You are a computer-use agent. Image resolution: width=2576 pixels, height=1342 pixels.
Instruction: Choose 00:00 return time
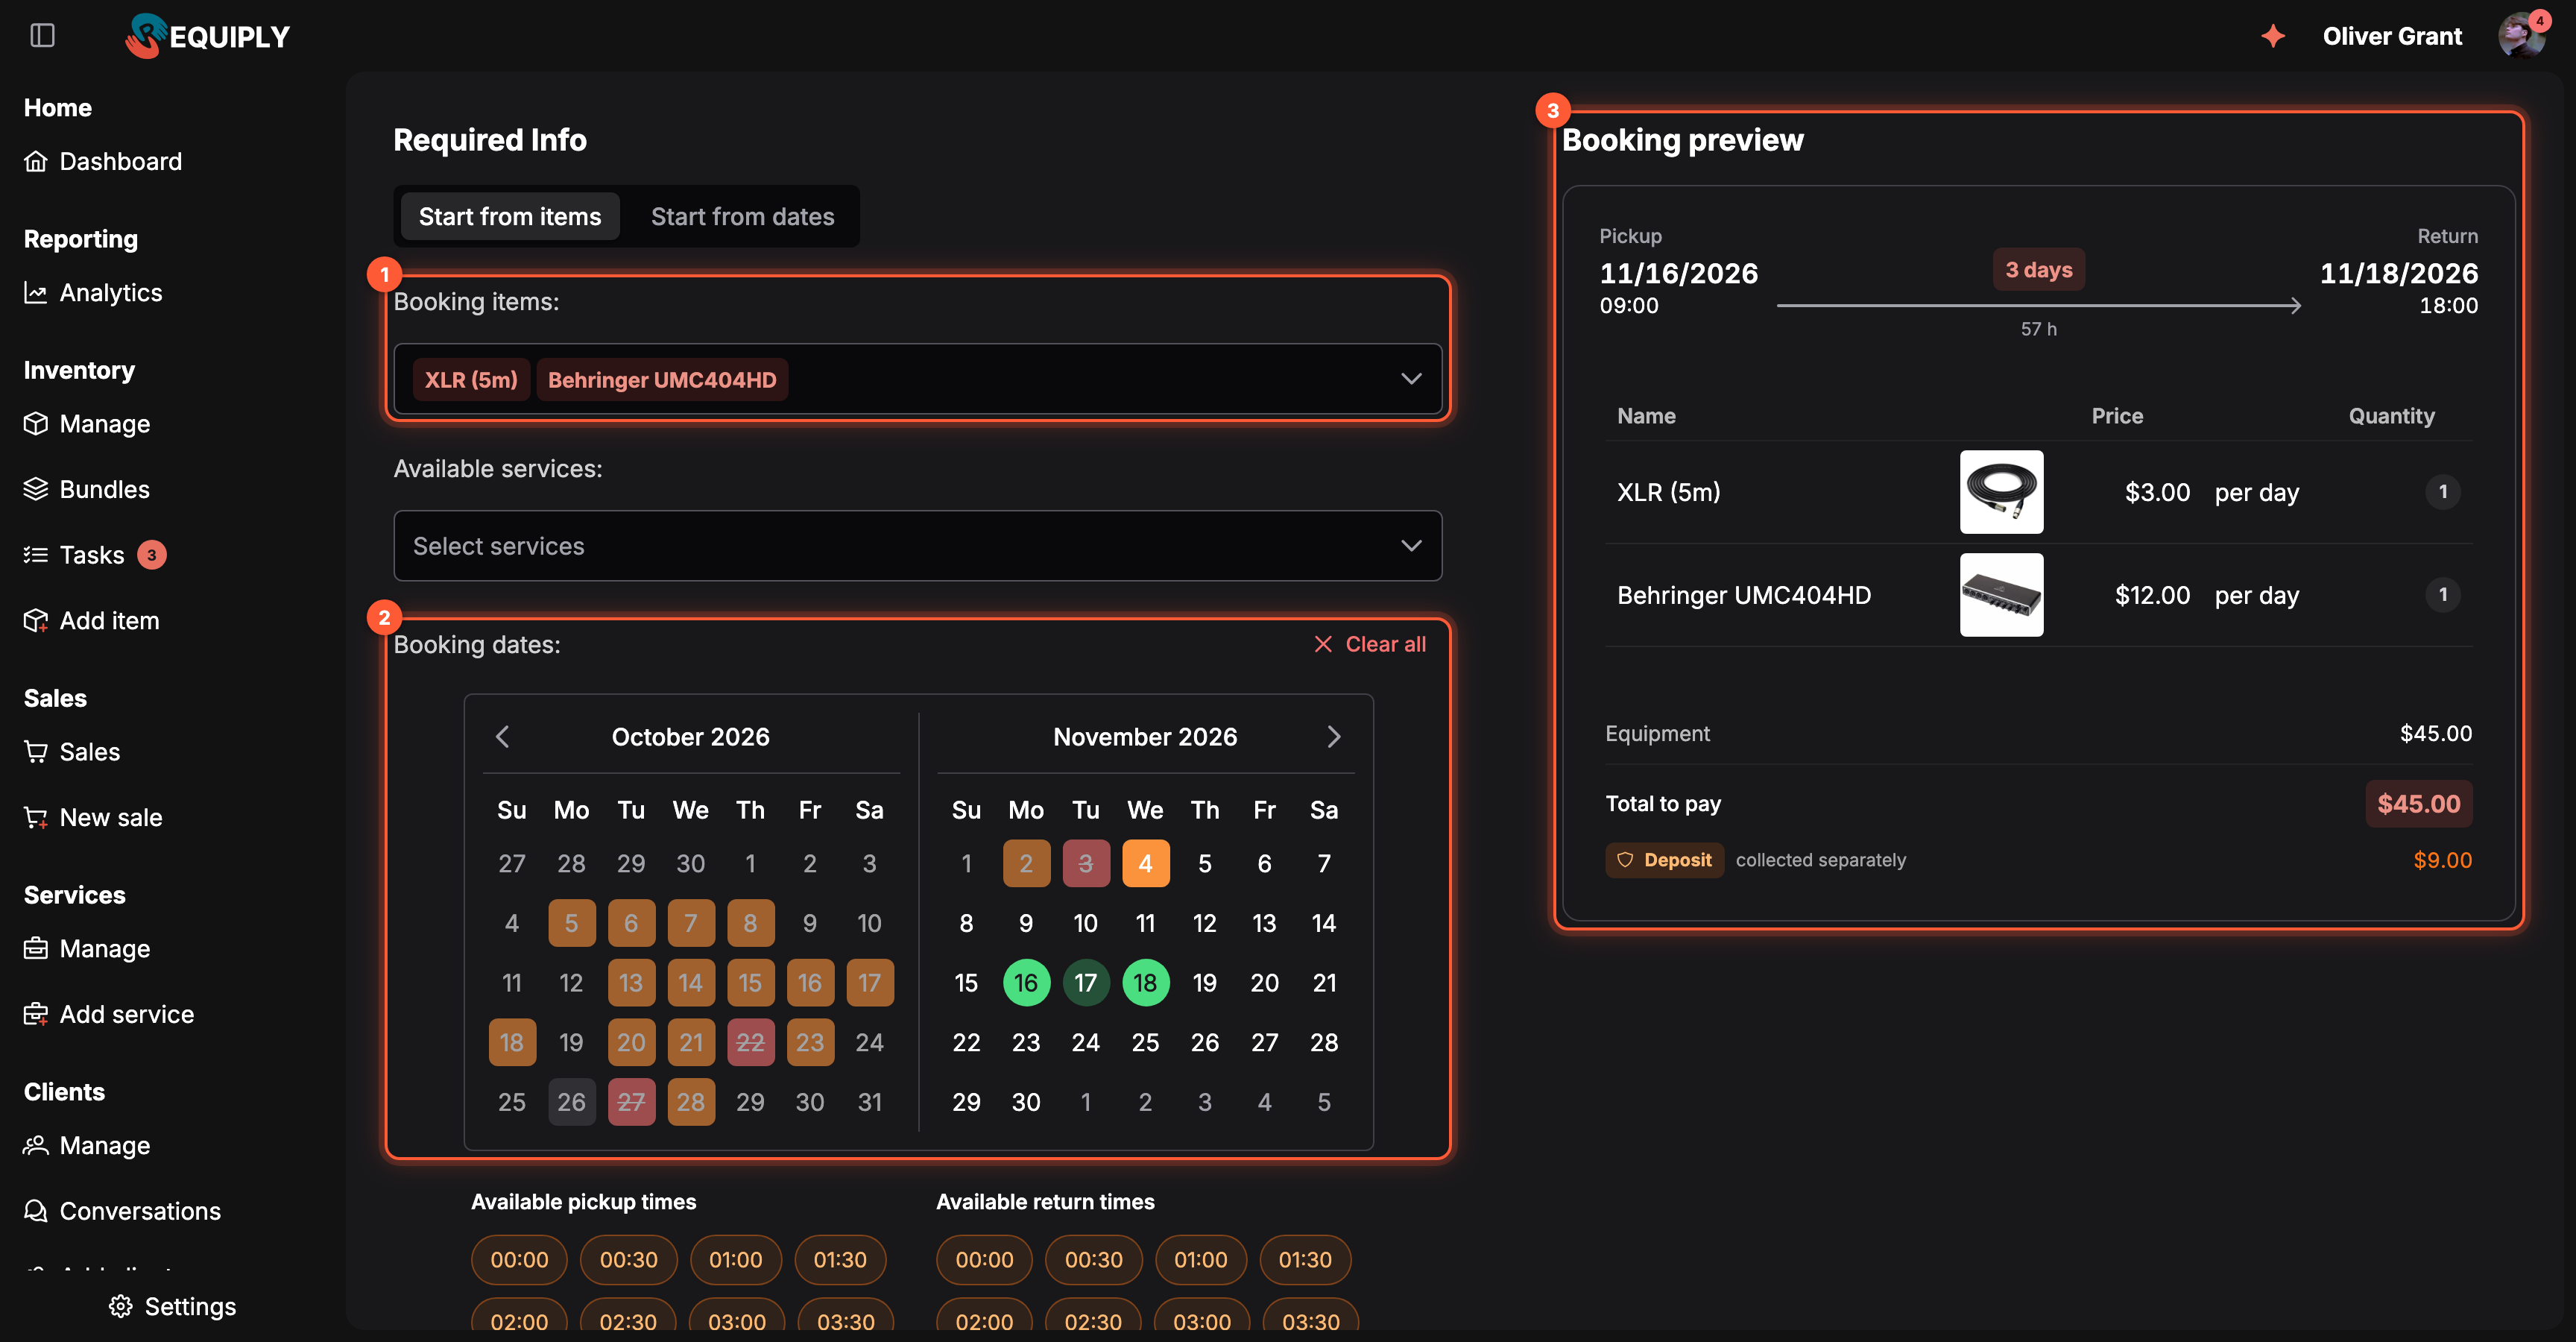[x=984, y=1259]
